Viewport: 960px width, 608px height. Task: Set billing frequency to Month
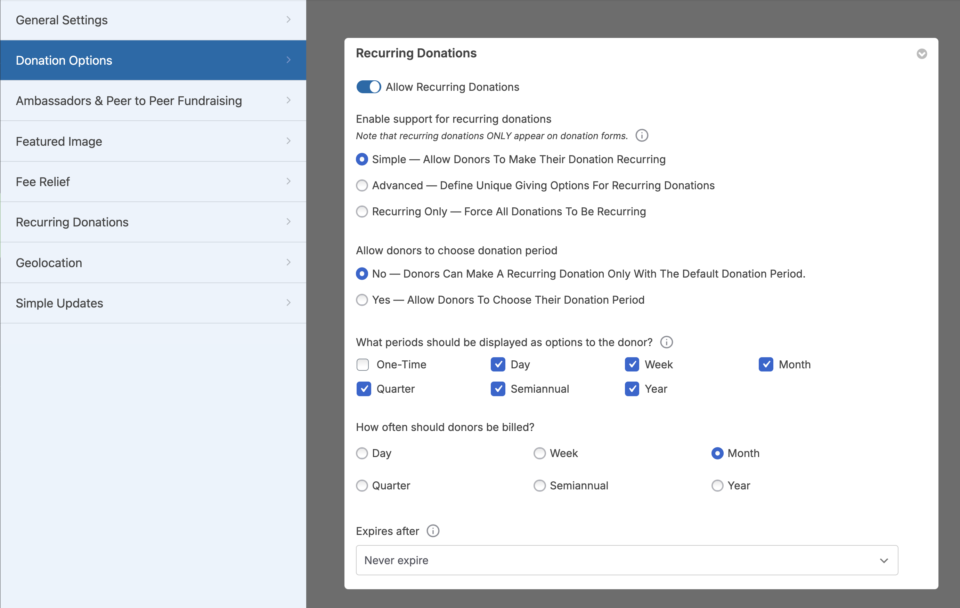click(x=717, y=453)
